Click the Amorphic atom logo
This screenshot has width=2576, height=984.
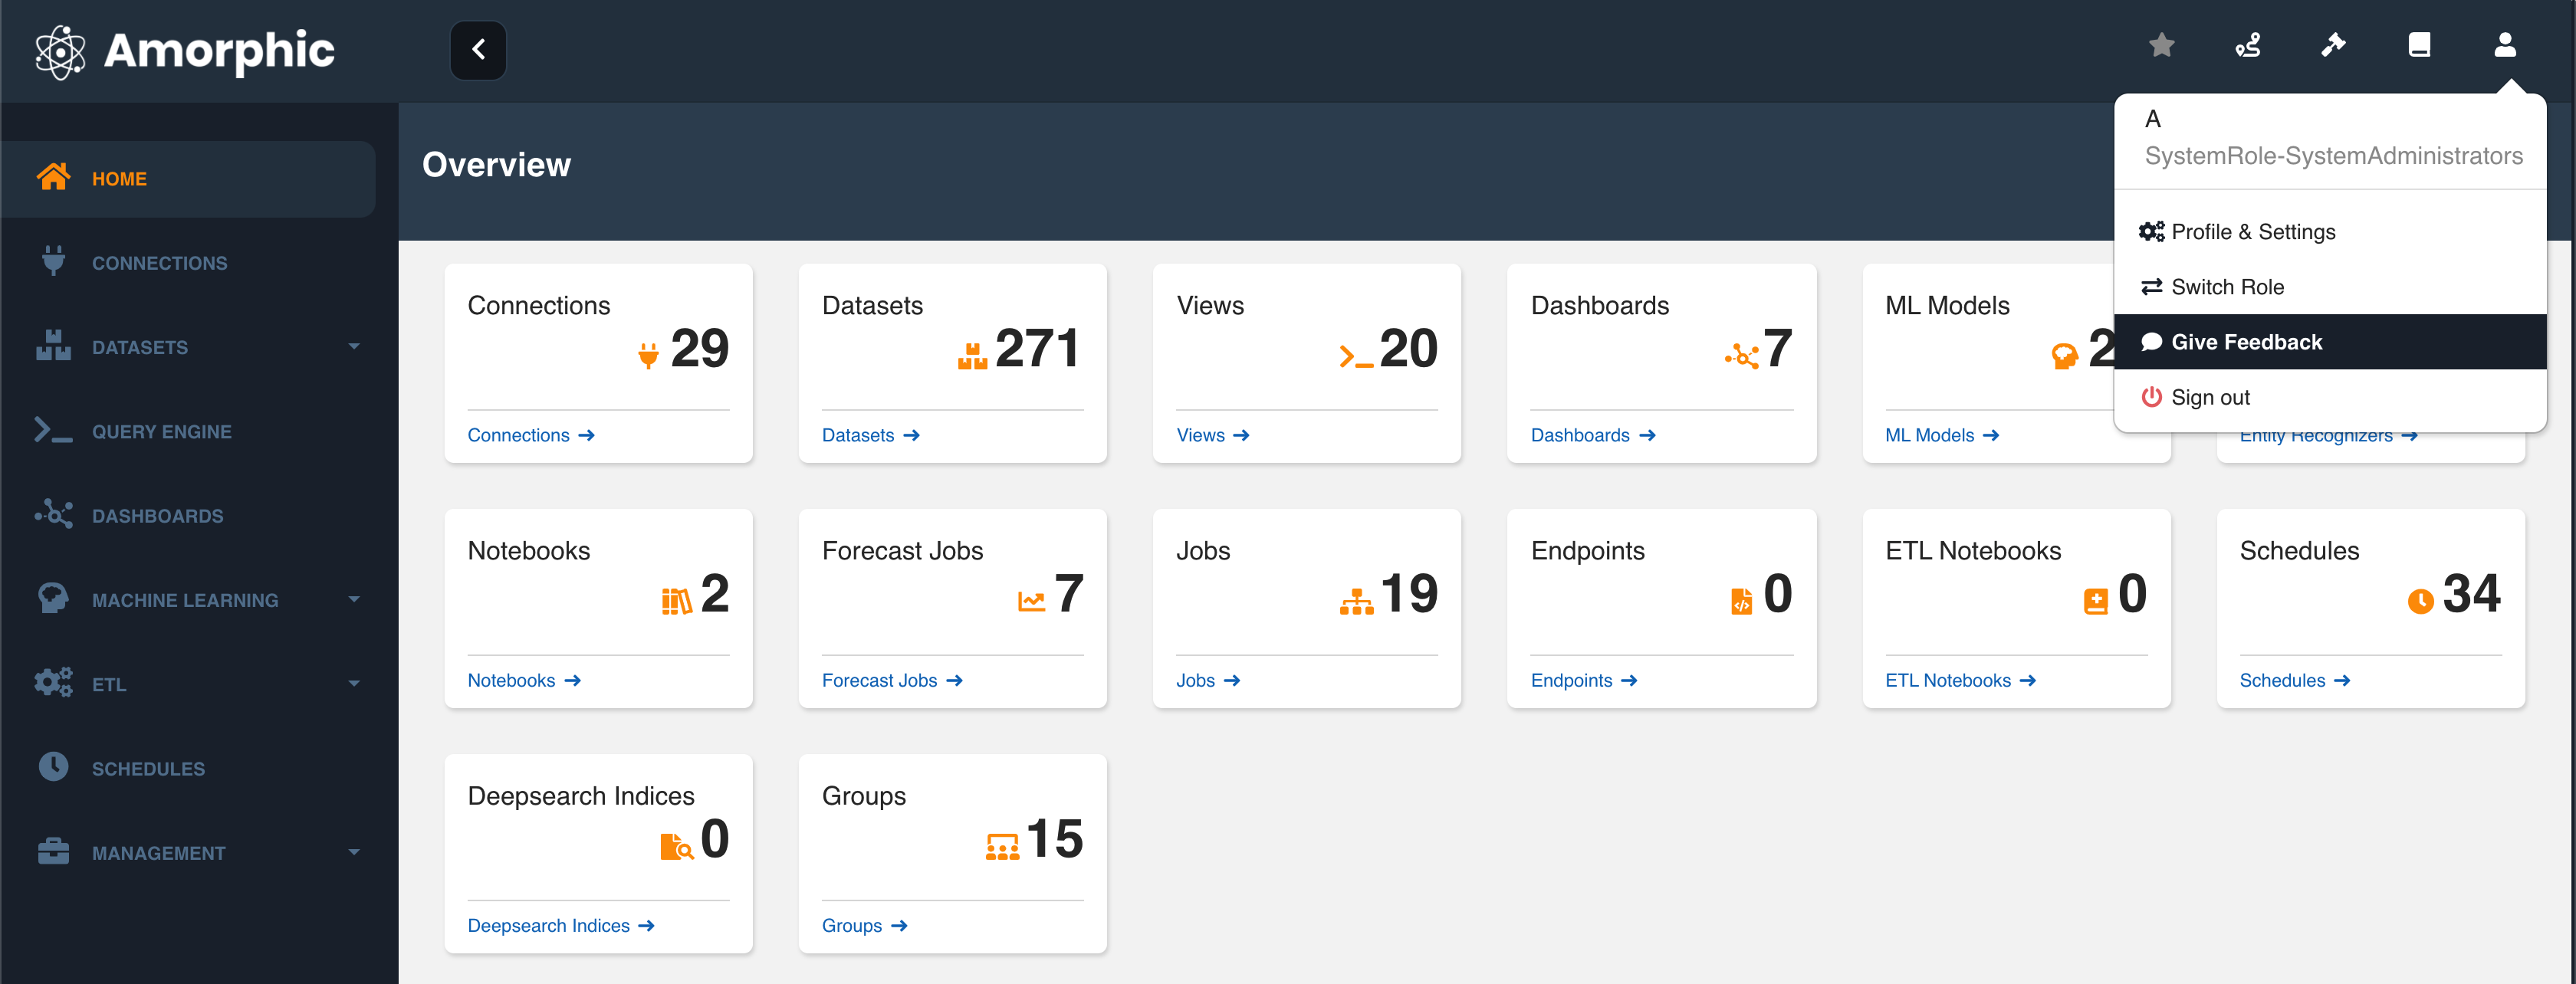click(x=60, y=51)
